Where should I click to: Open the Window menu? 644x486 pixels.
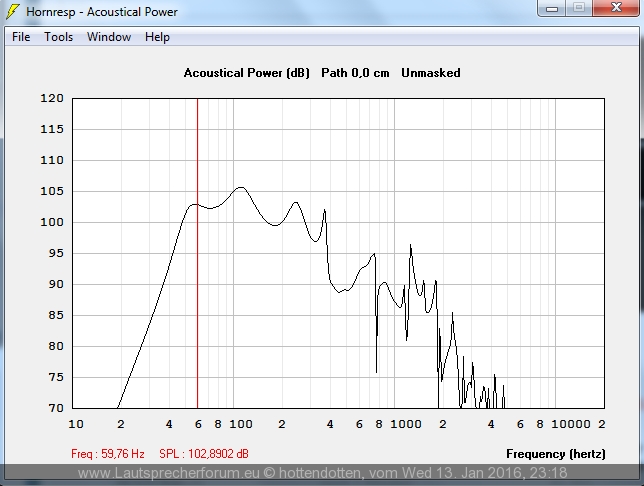(108, 37)
